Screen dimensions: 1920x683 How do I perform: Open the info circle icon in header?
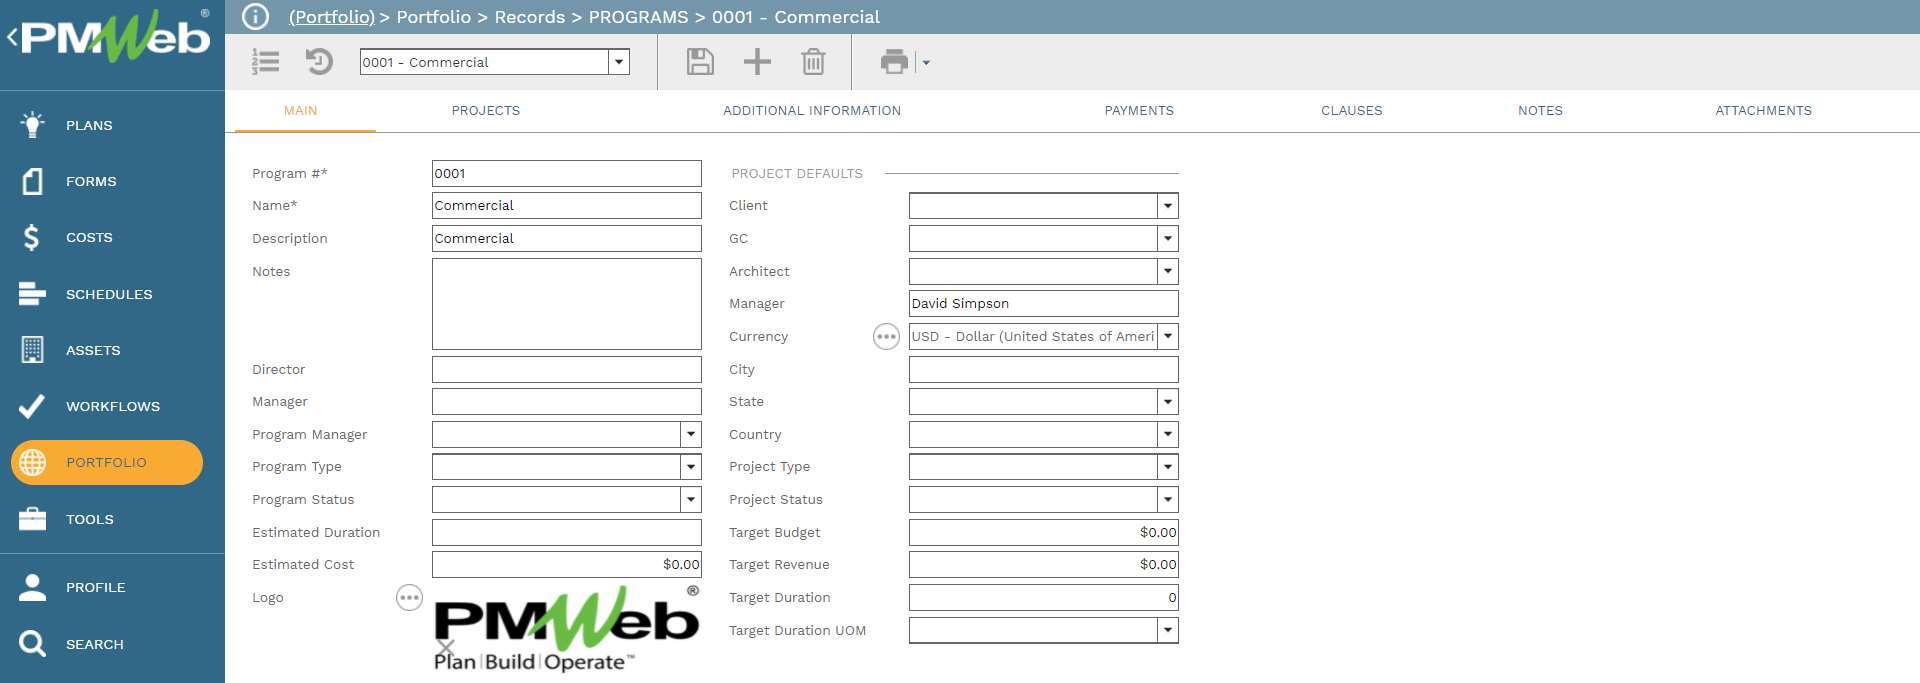256,17
